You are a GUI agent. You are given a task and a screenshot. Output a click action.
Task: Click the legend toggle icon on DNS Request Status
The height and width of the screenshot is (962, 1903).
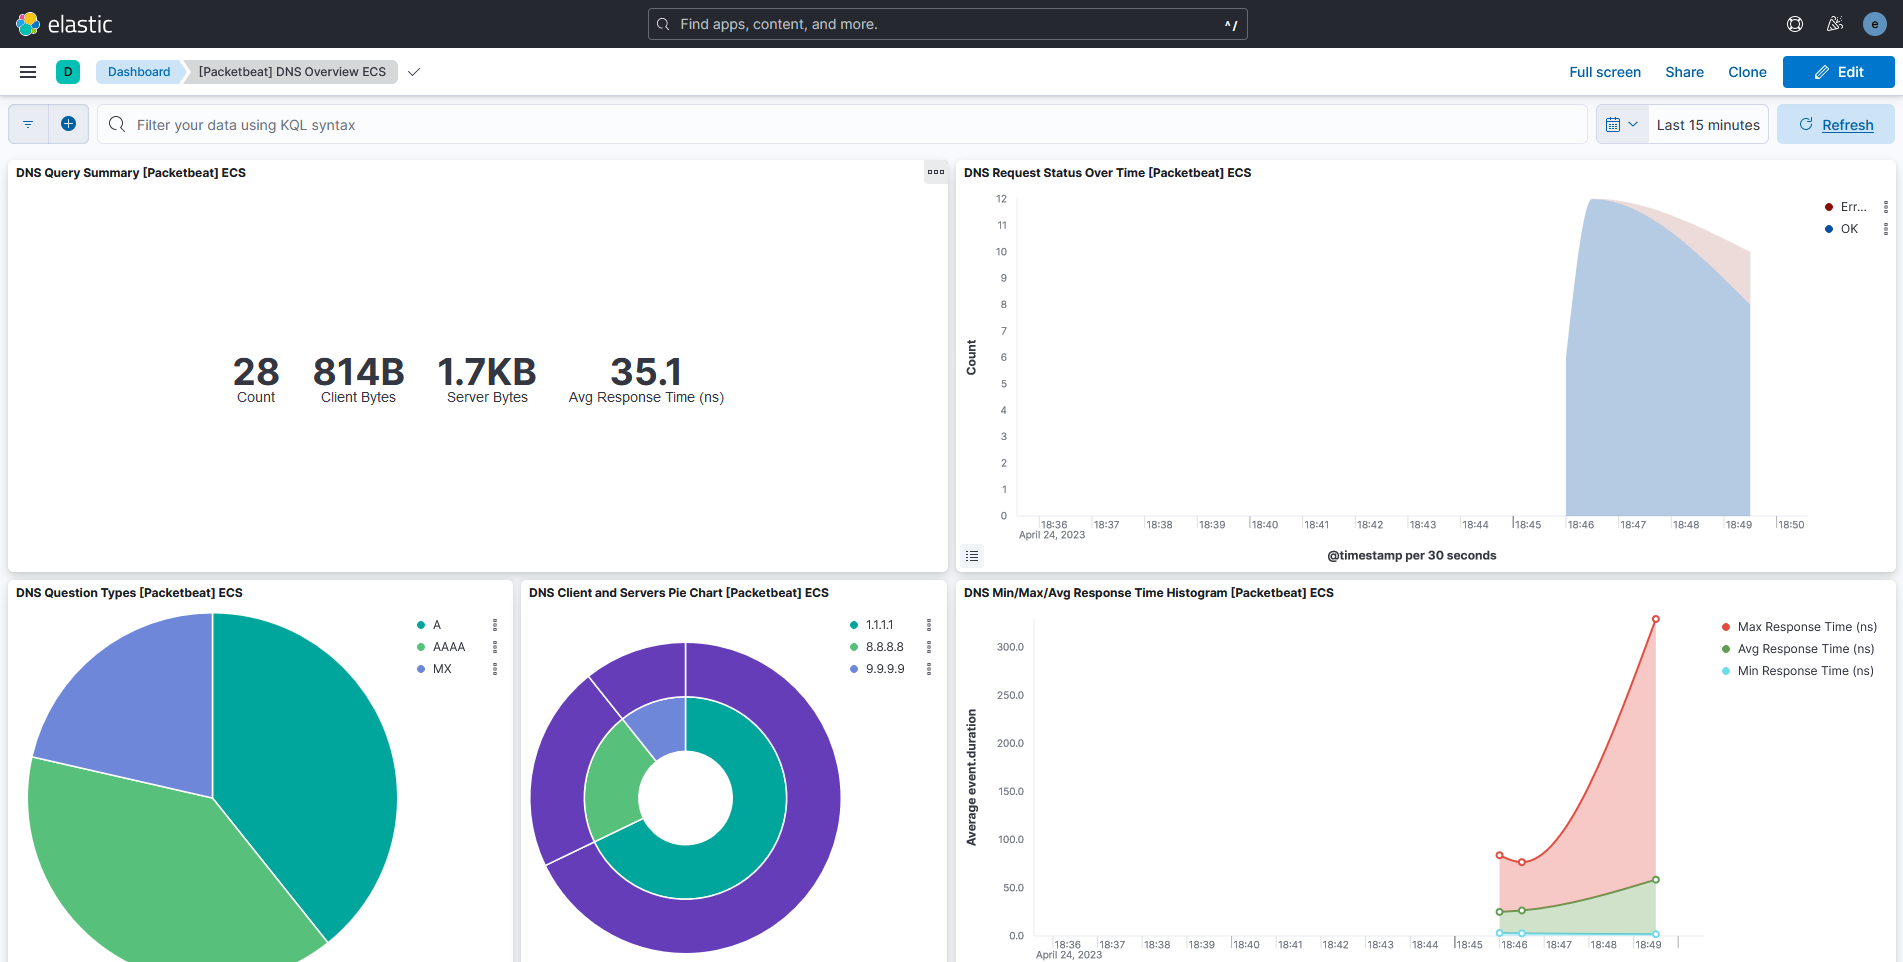tap(972, 555)
